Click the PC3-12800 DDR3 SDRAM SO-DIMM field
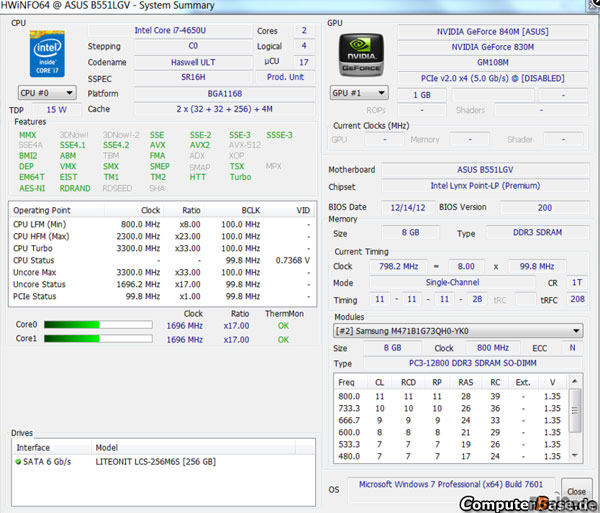This screenshot has width=600, height=513. coord(473,363)
